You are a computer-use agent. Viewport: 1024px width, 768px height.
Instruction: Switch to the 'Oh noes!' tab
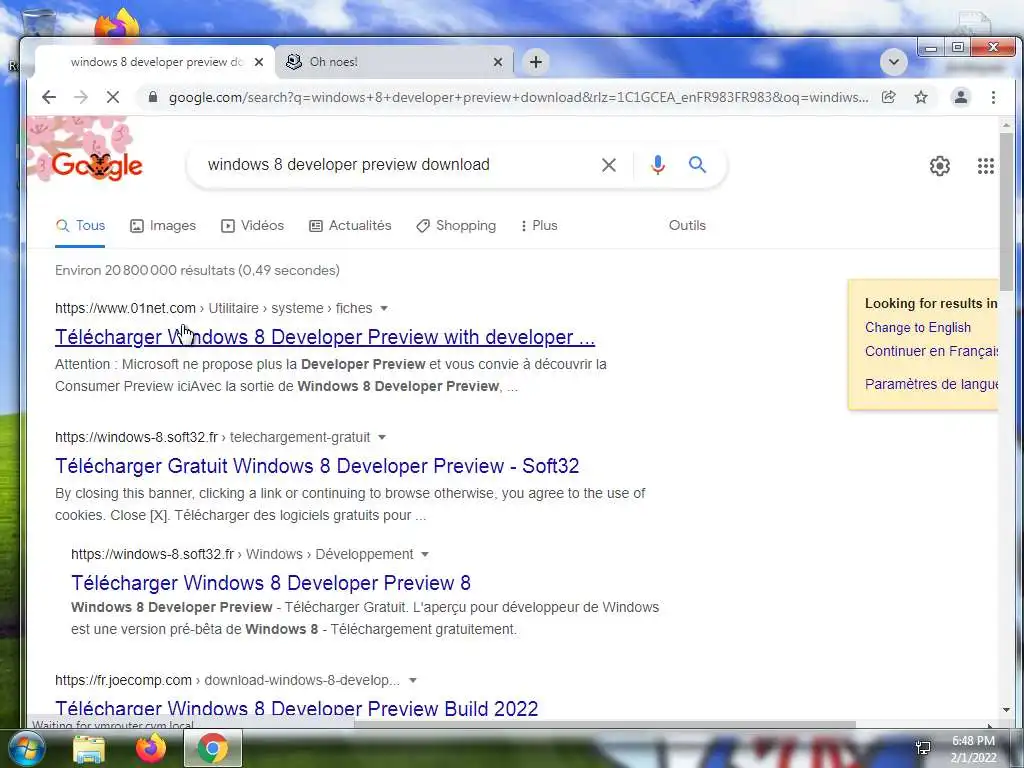(x=395, y=62)
